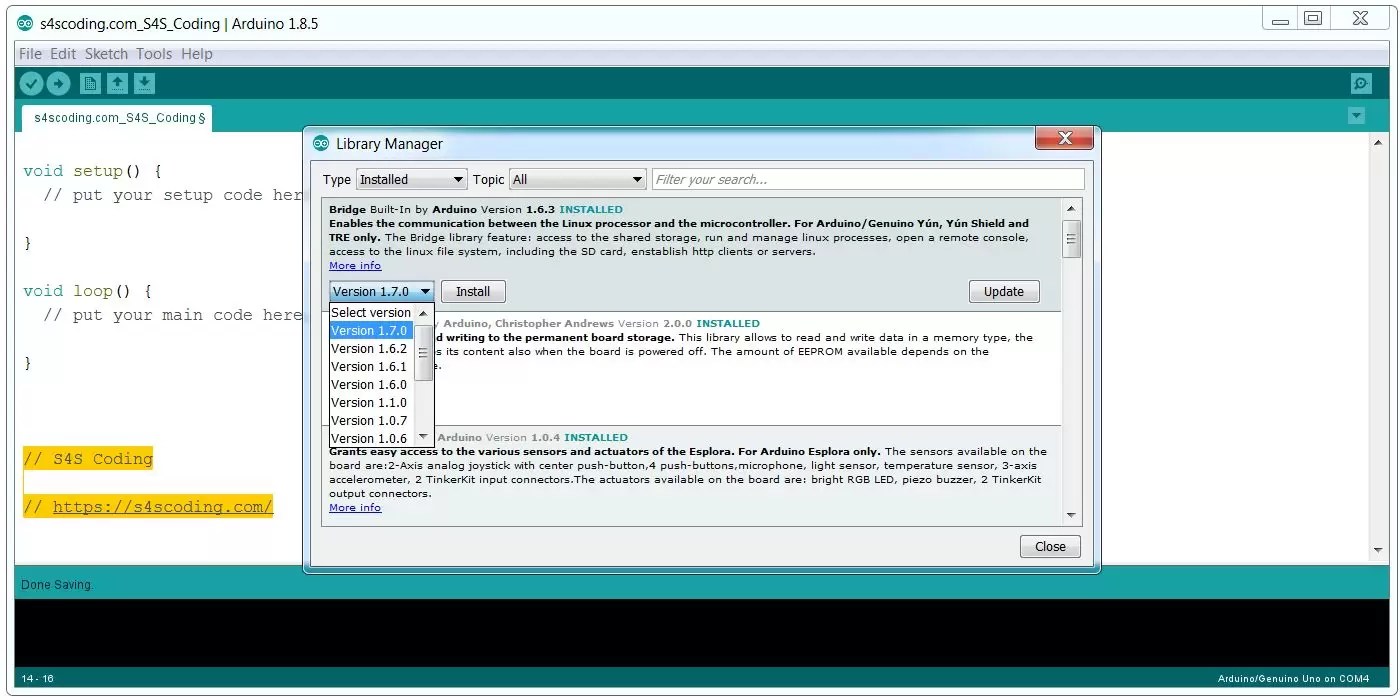Click the library search filter field
1400x700 pixels.
pos(866,179)
